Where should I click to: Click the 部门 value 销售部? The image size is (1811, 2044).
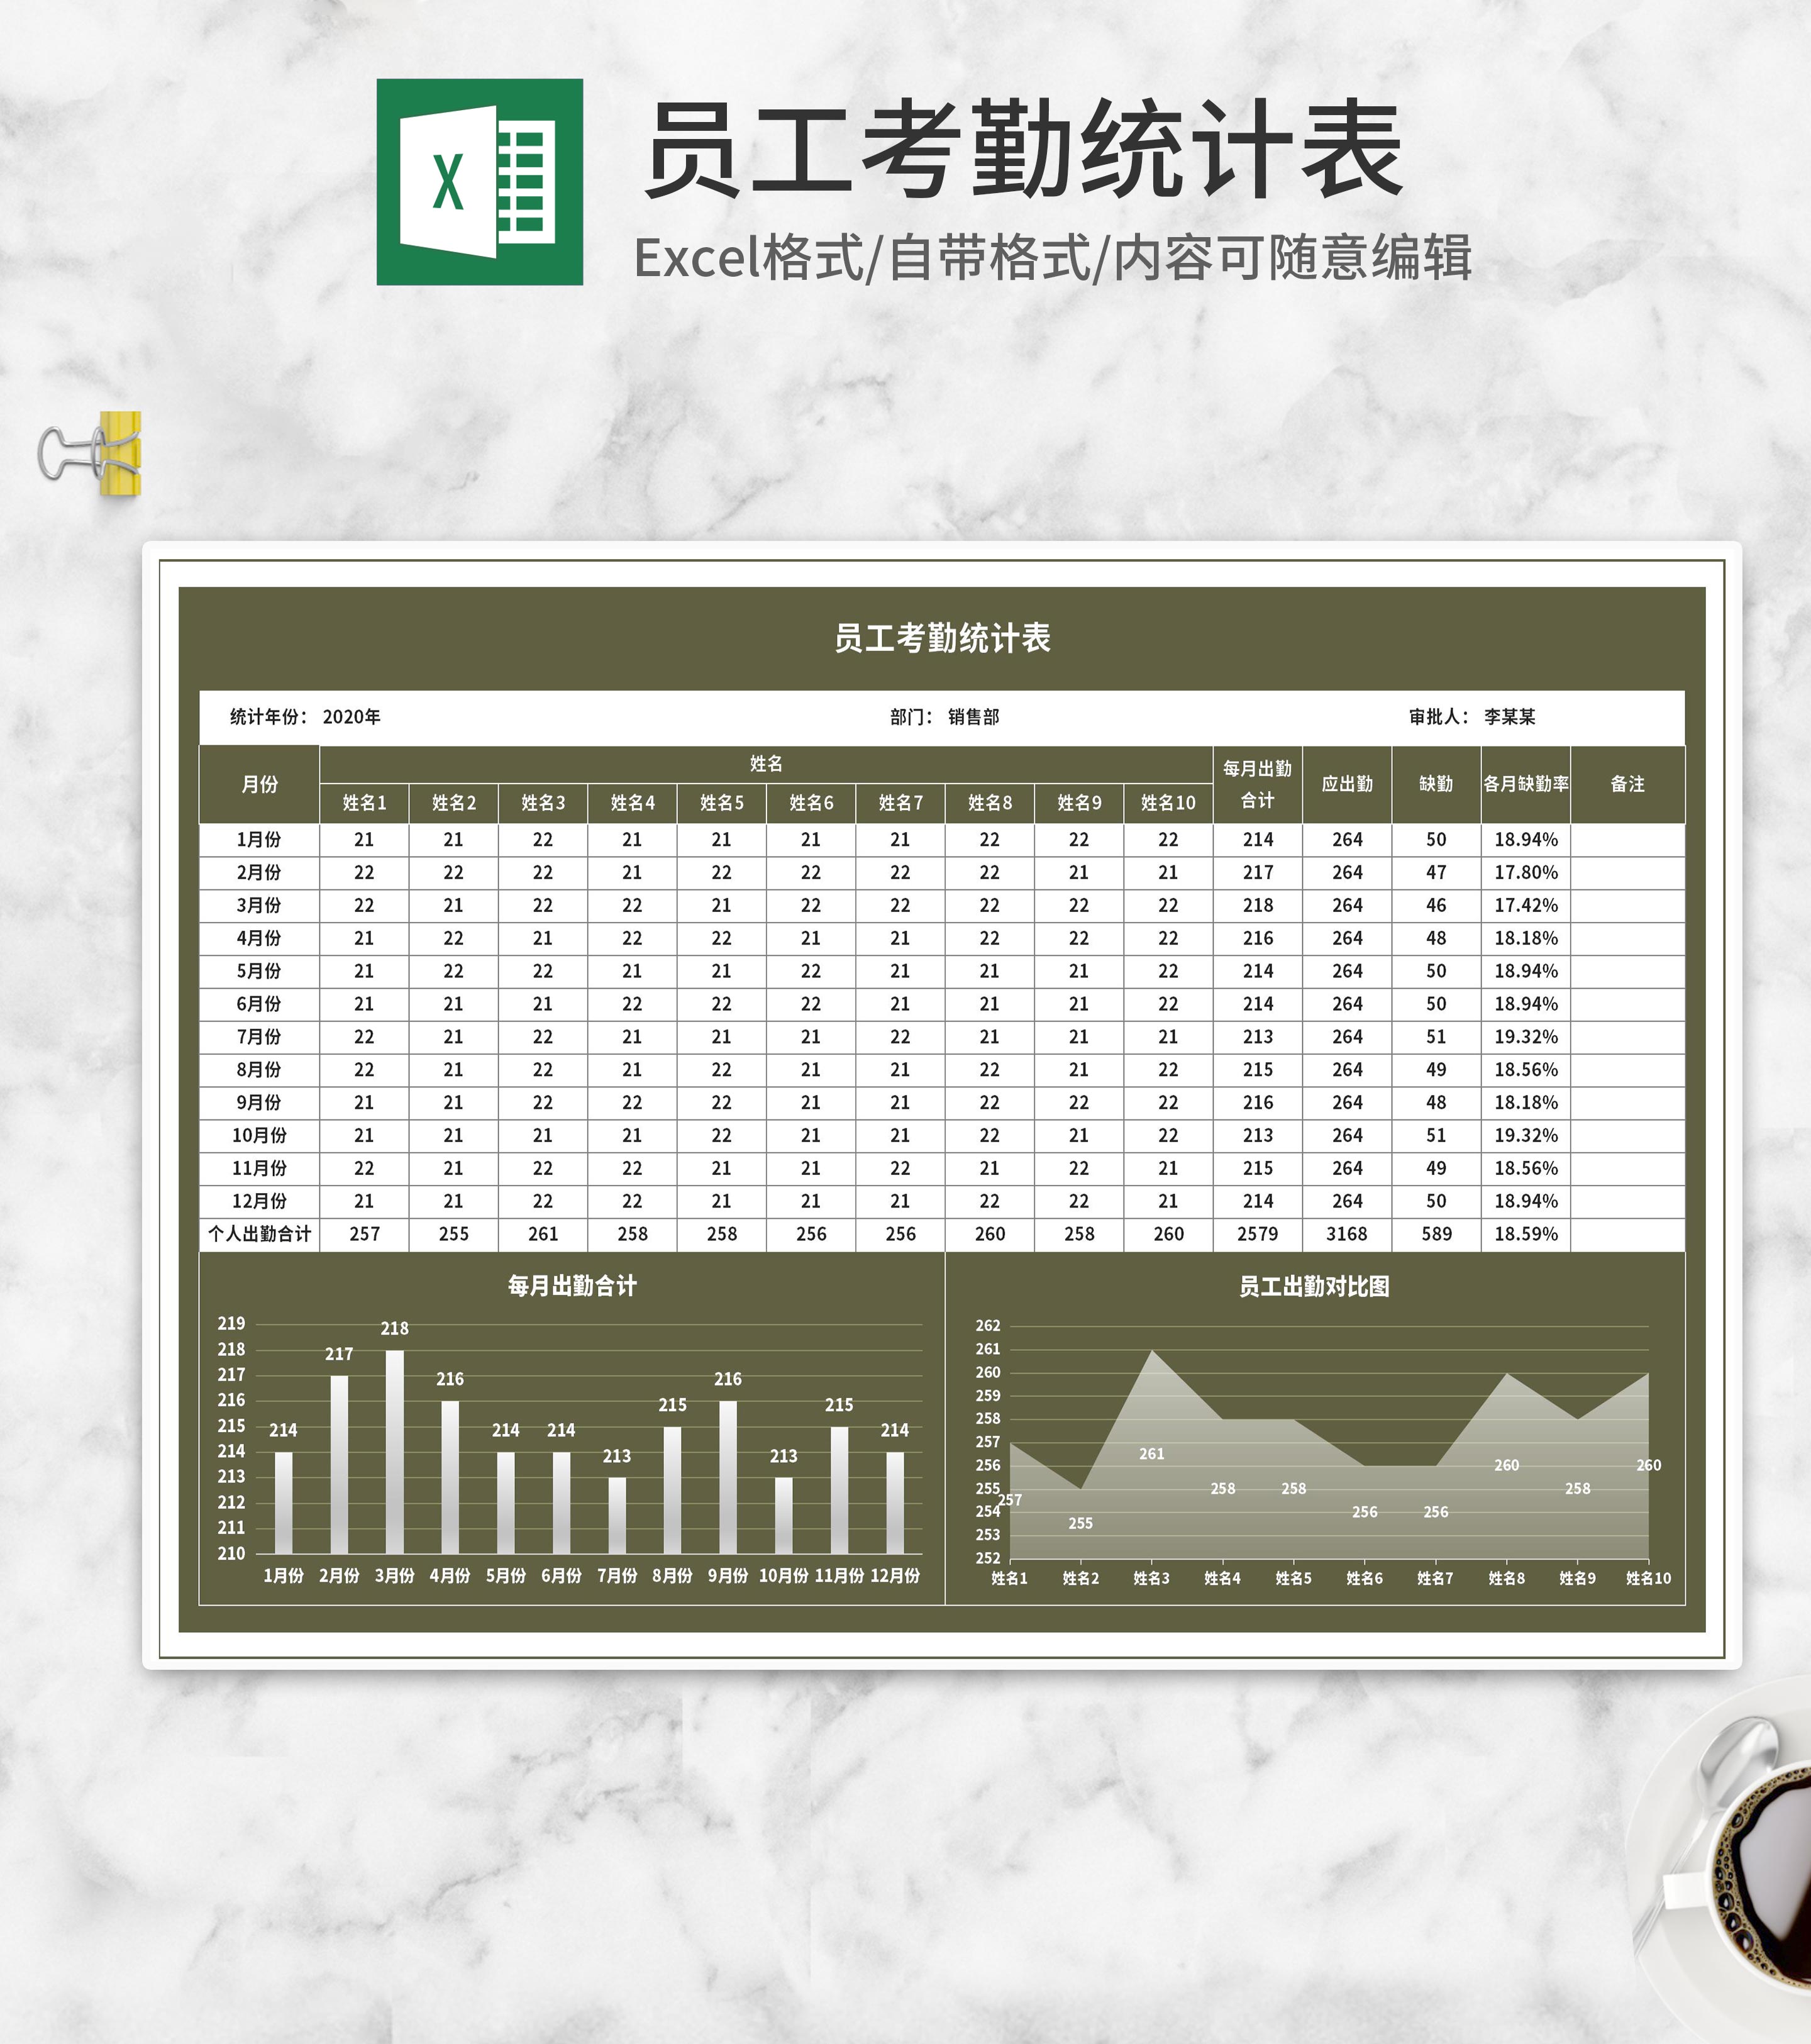[x=973, y=717]
